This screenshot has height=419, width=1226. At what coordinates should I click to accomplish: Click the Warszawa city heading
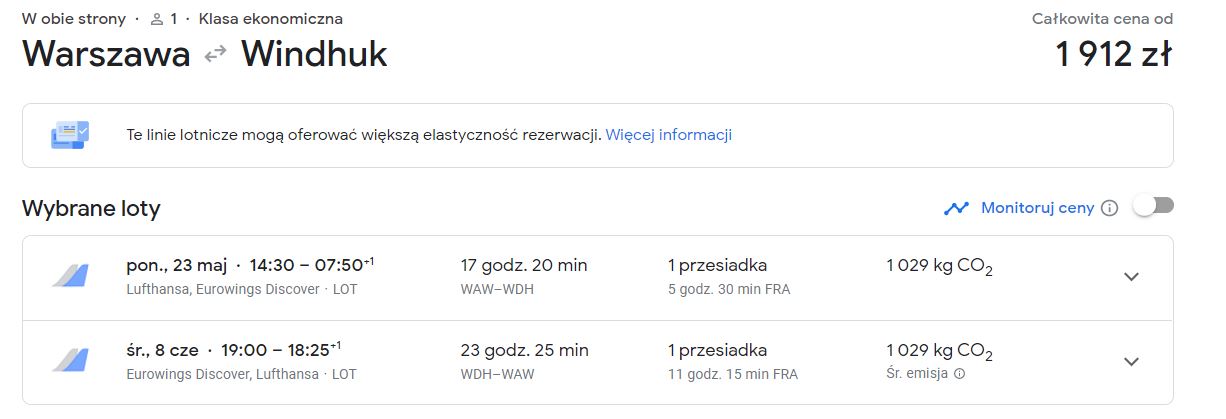[106, 54]
